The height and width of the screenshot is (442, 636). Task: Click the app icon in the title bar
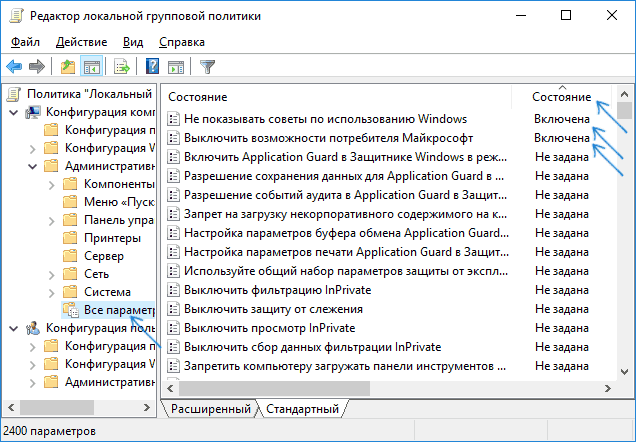pos(17,16)
